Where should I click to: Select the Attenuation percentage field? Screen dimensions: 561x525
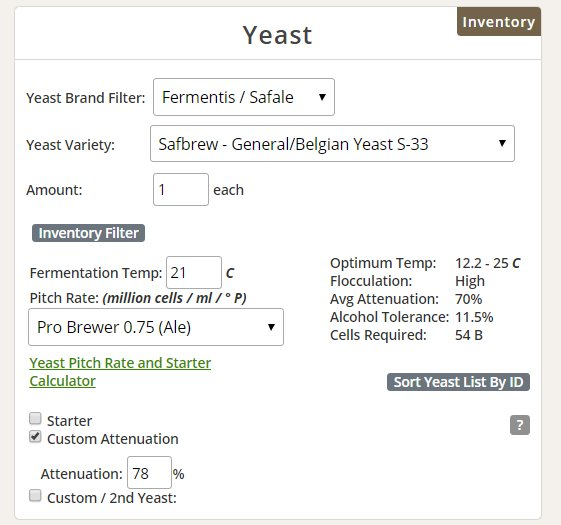click(149, 473)
